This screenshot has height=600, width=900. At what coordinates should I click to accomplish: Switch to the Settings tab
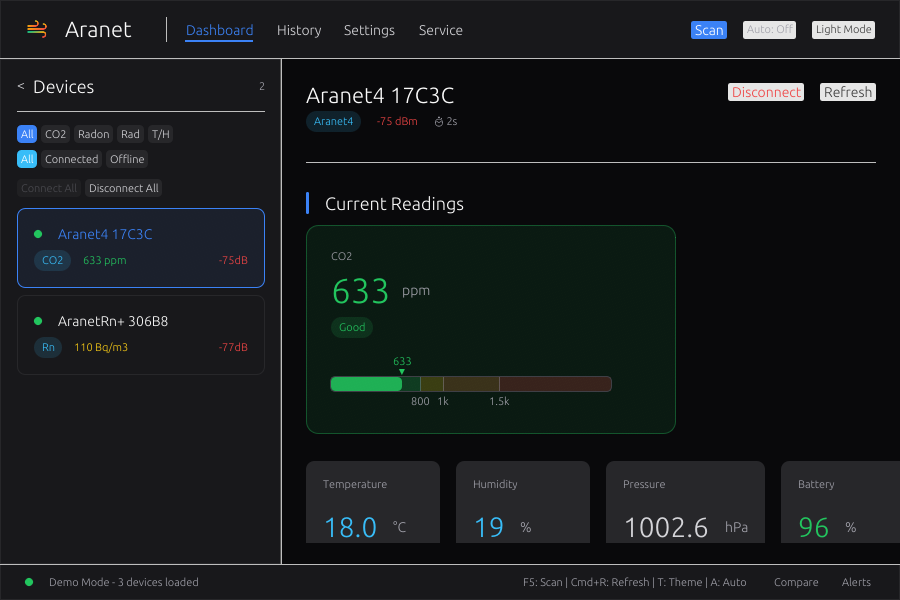click(369, 30)
